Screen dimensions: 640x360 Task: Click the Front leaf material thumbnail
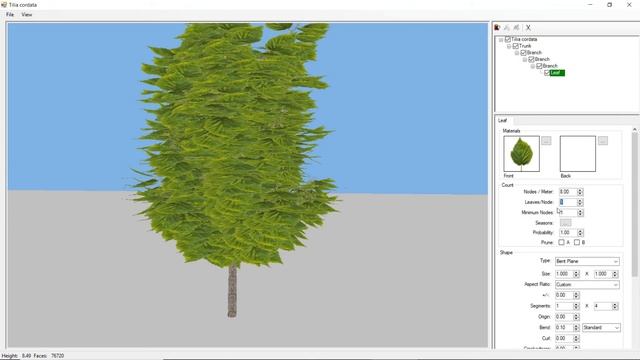(x=522, y=154)
